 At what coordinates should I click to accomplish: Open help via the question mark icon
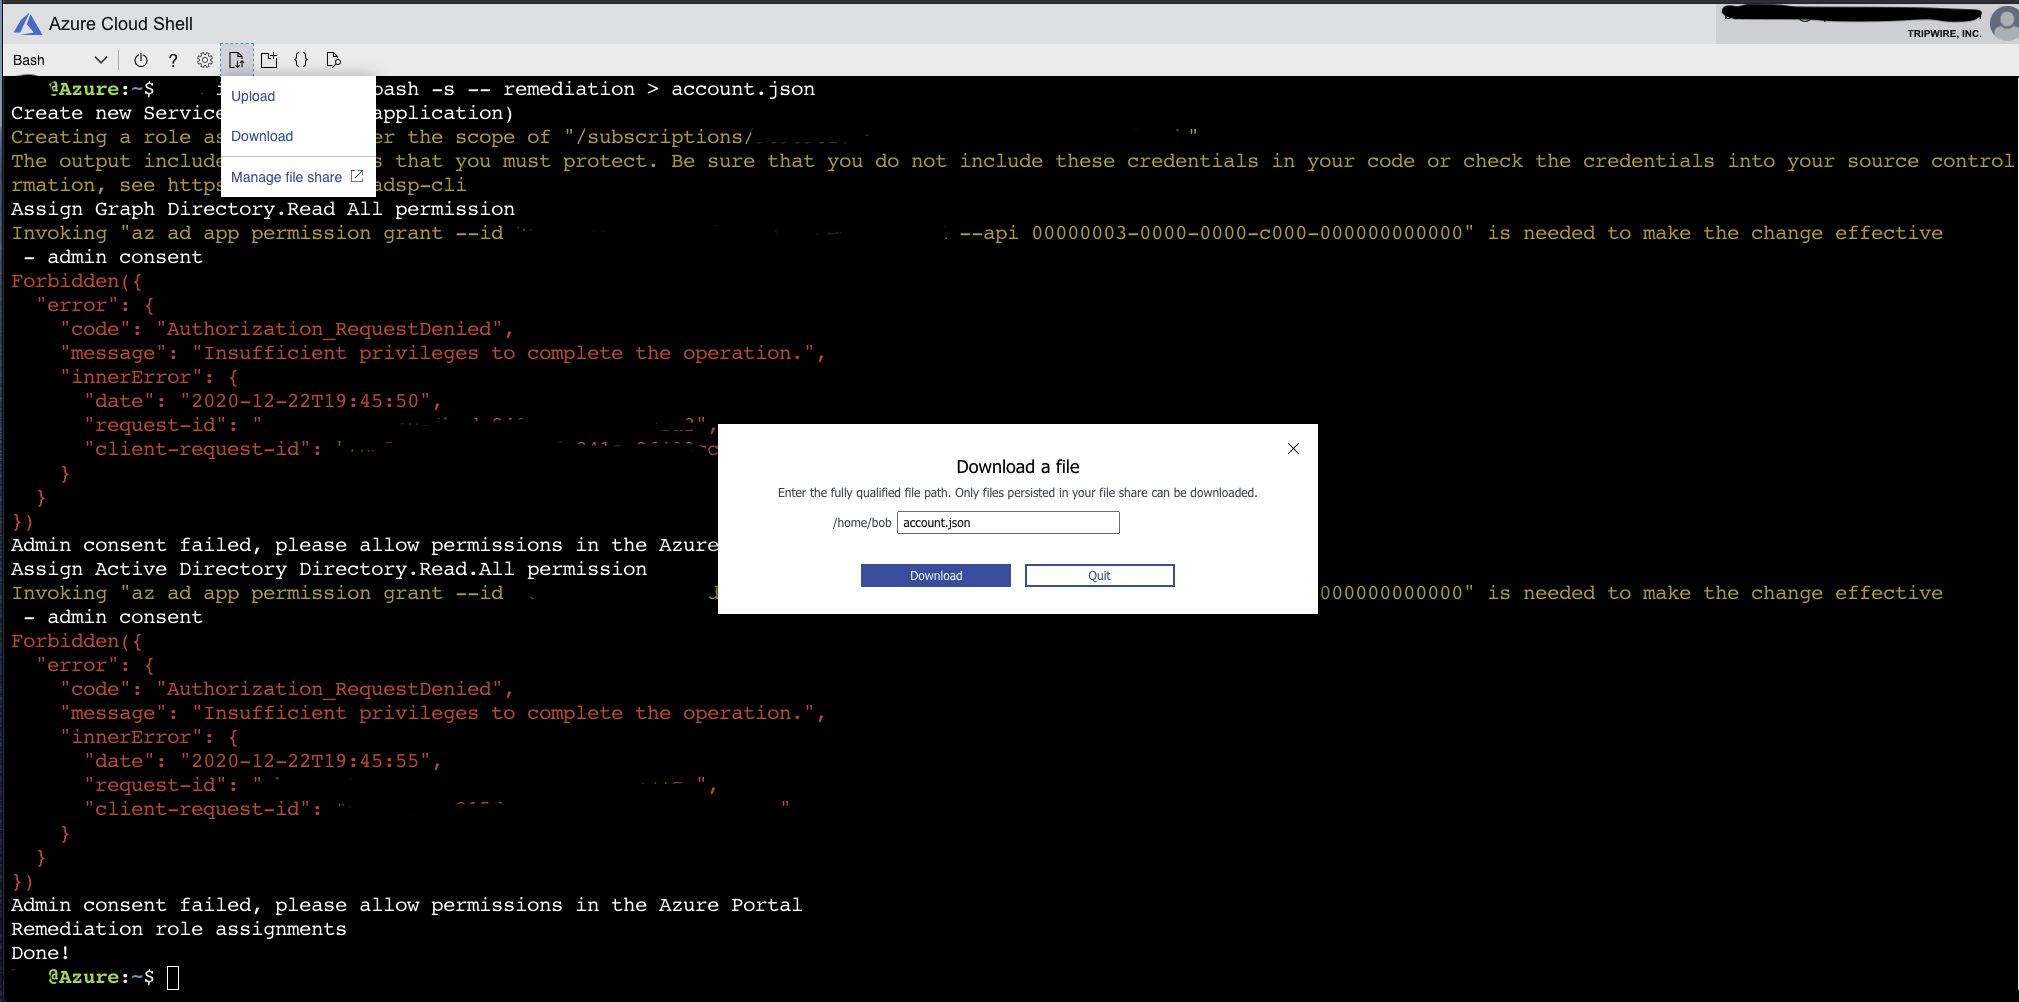173,60
